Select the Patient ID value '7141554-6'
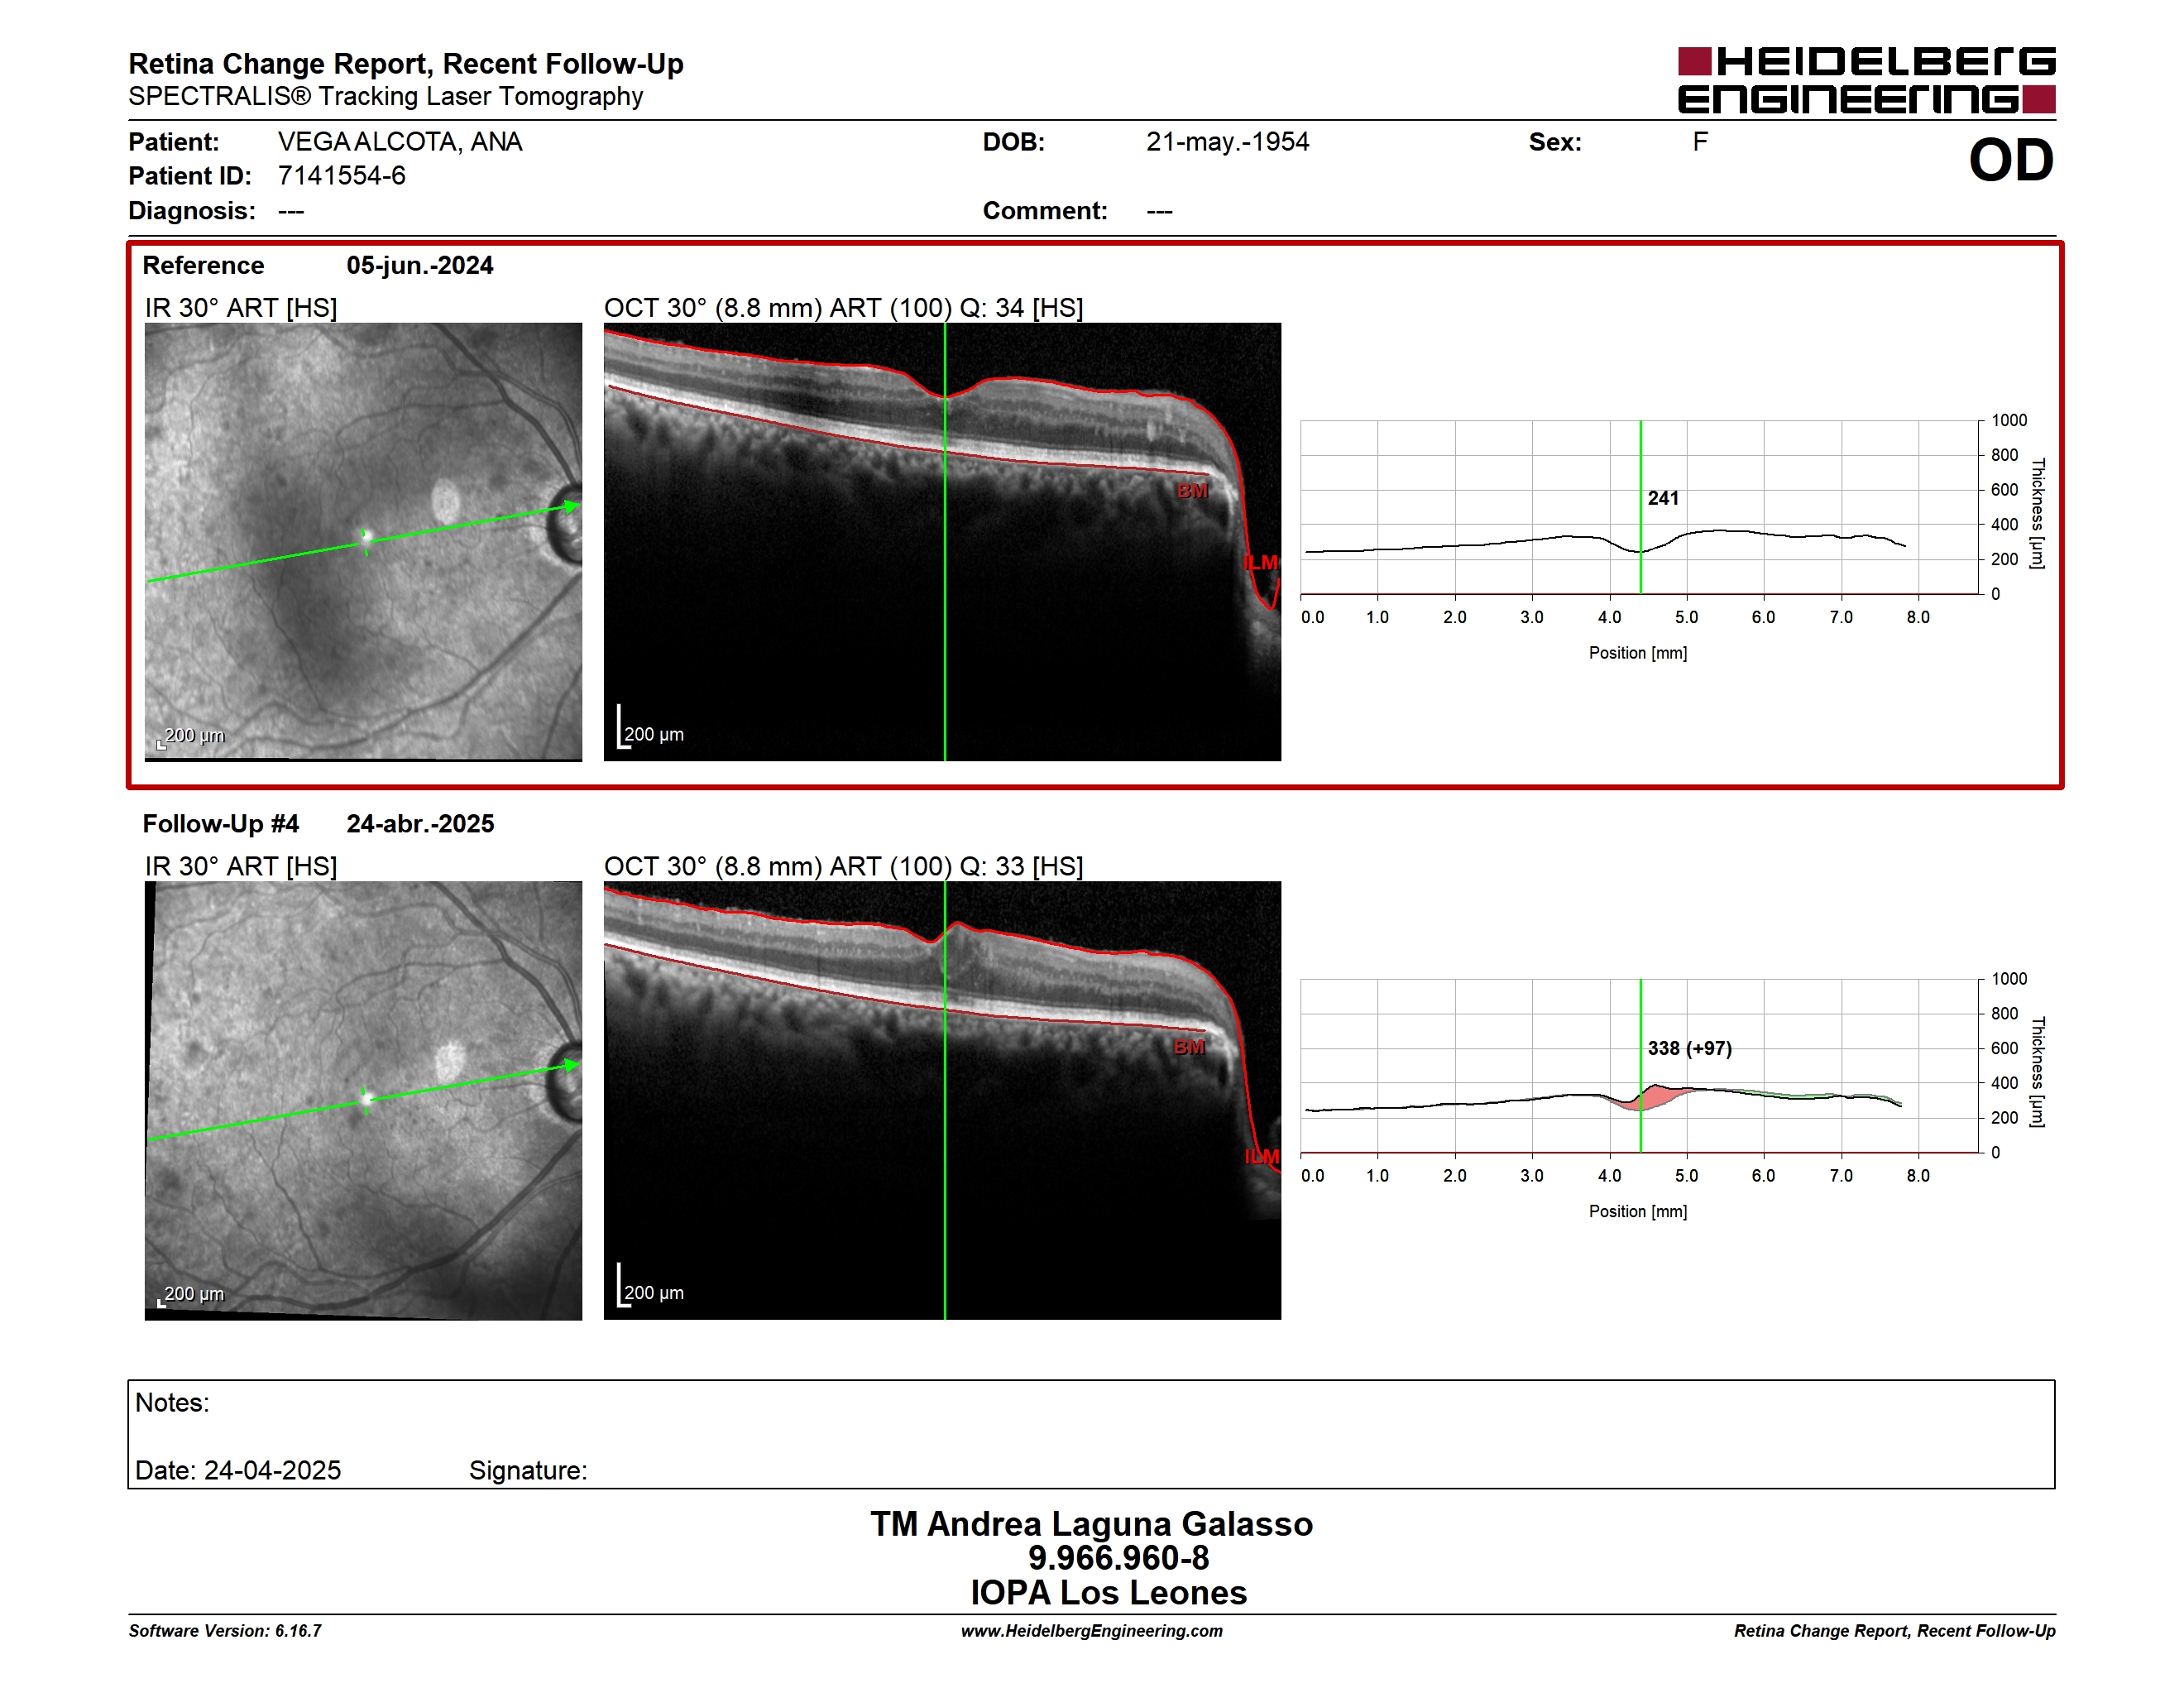 tap(342, 176)
